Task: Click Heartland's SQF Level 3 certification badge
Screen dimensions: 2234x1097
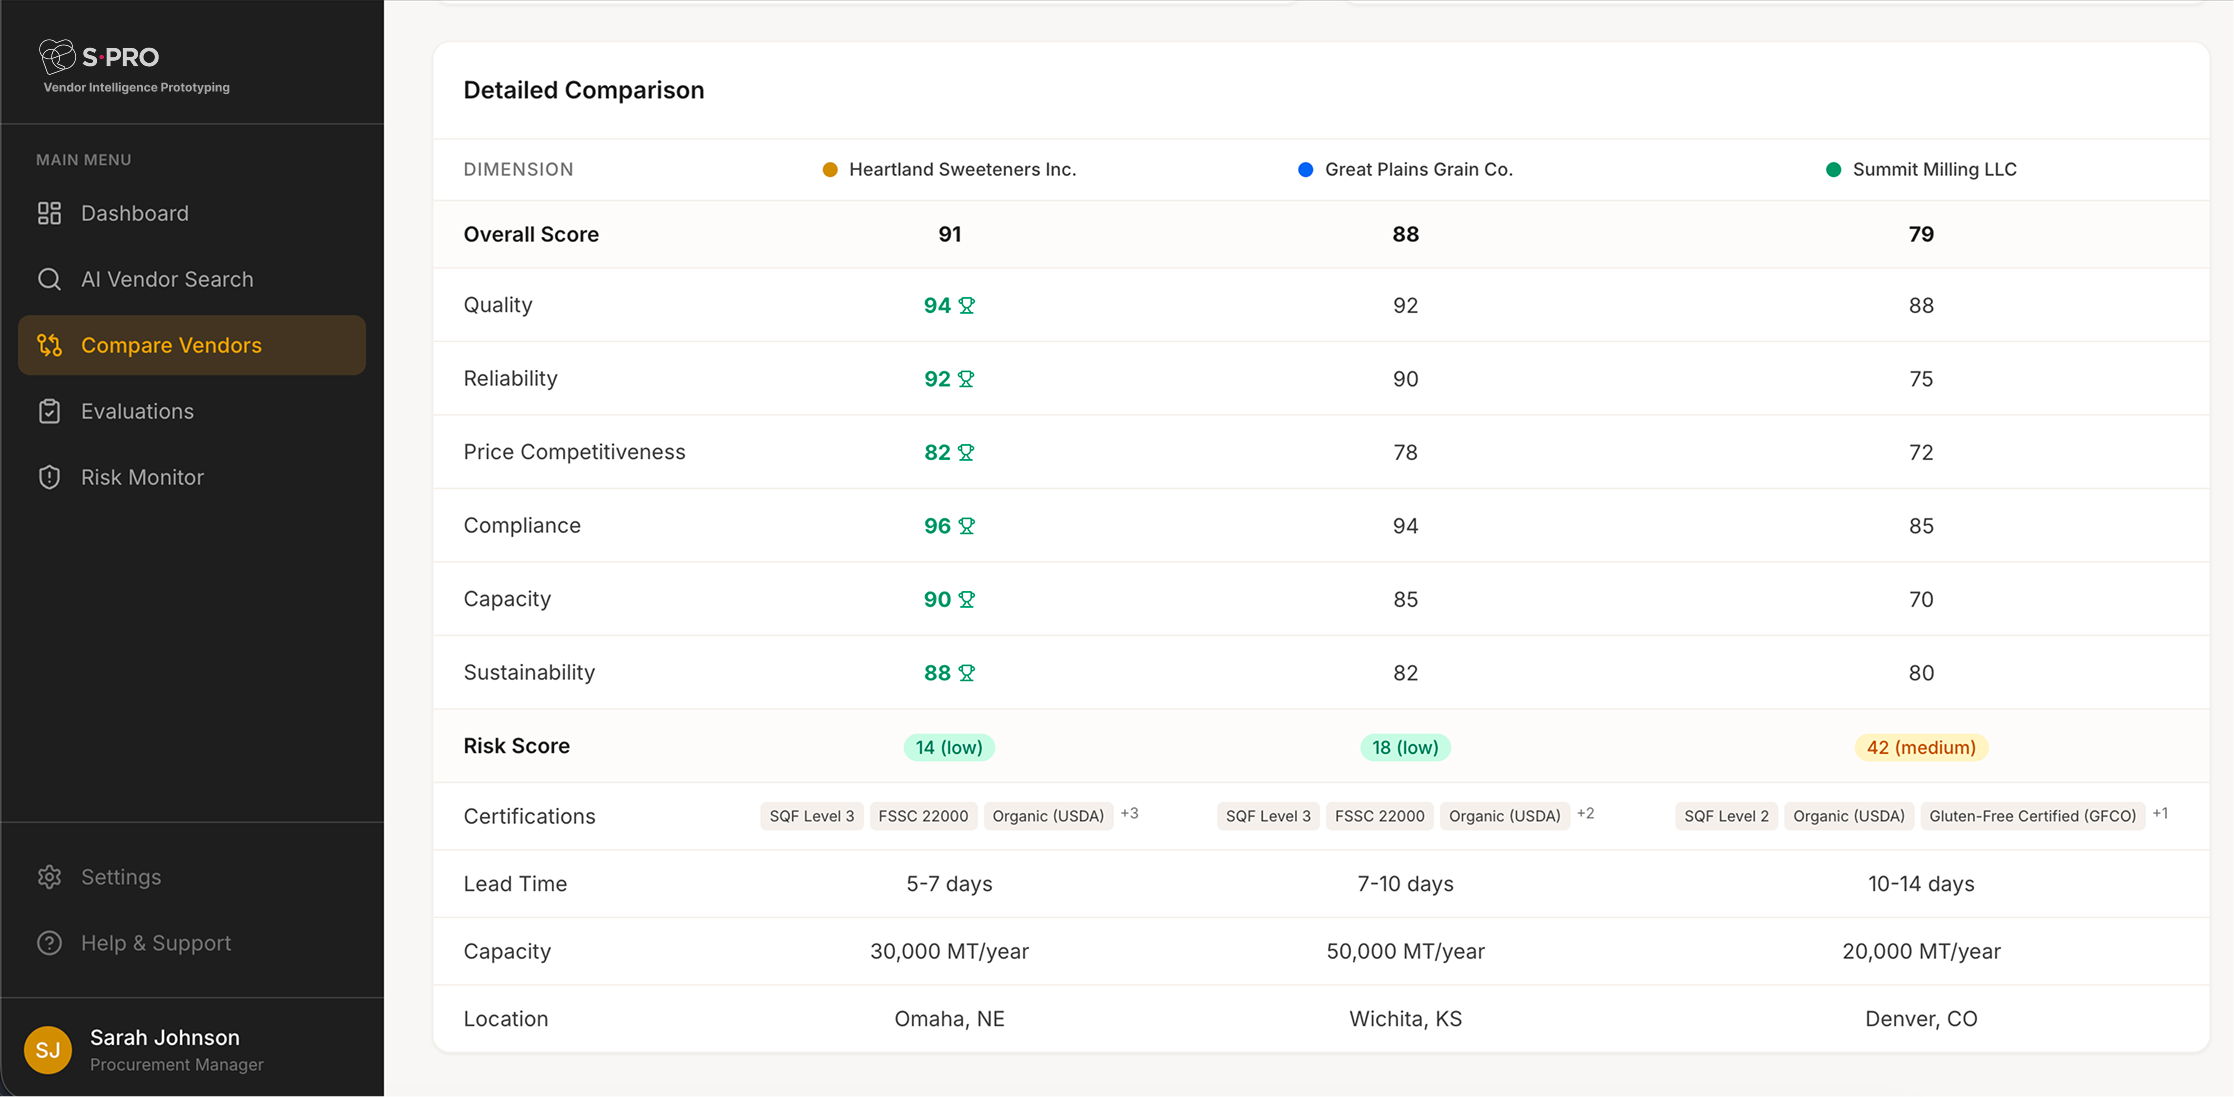Action: [811, 816]
